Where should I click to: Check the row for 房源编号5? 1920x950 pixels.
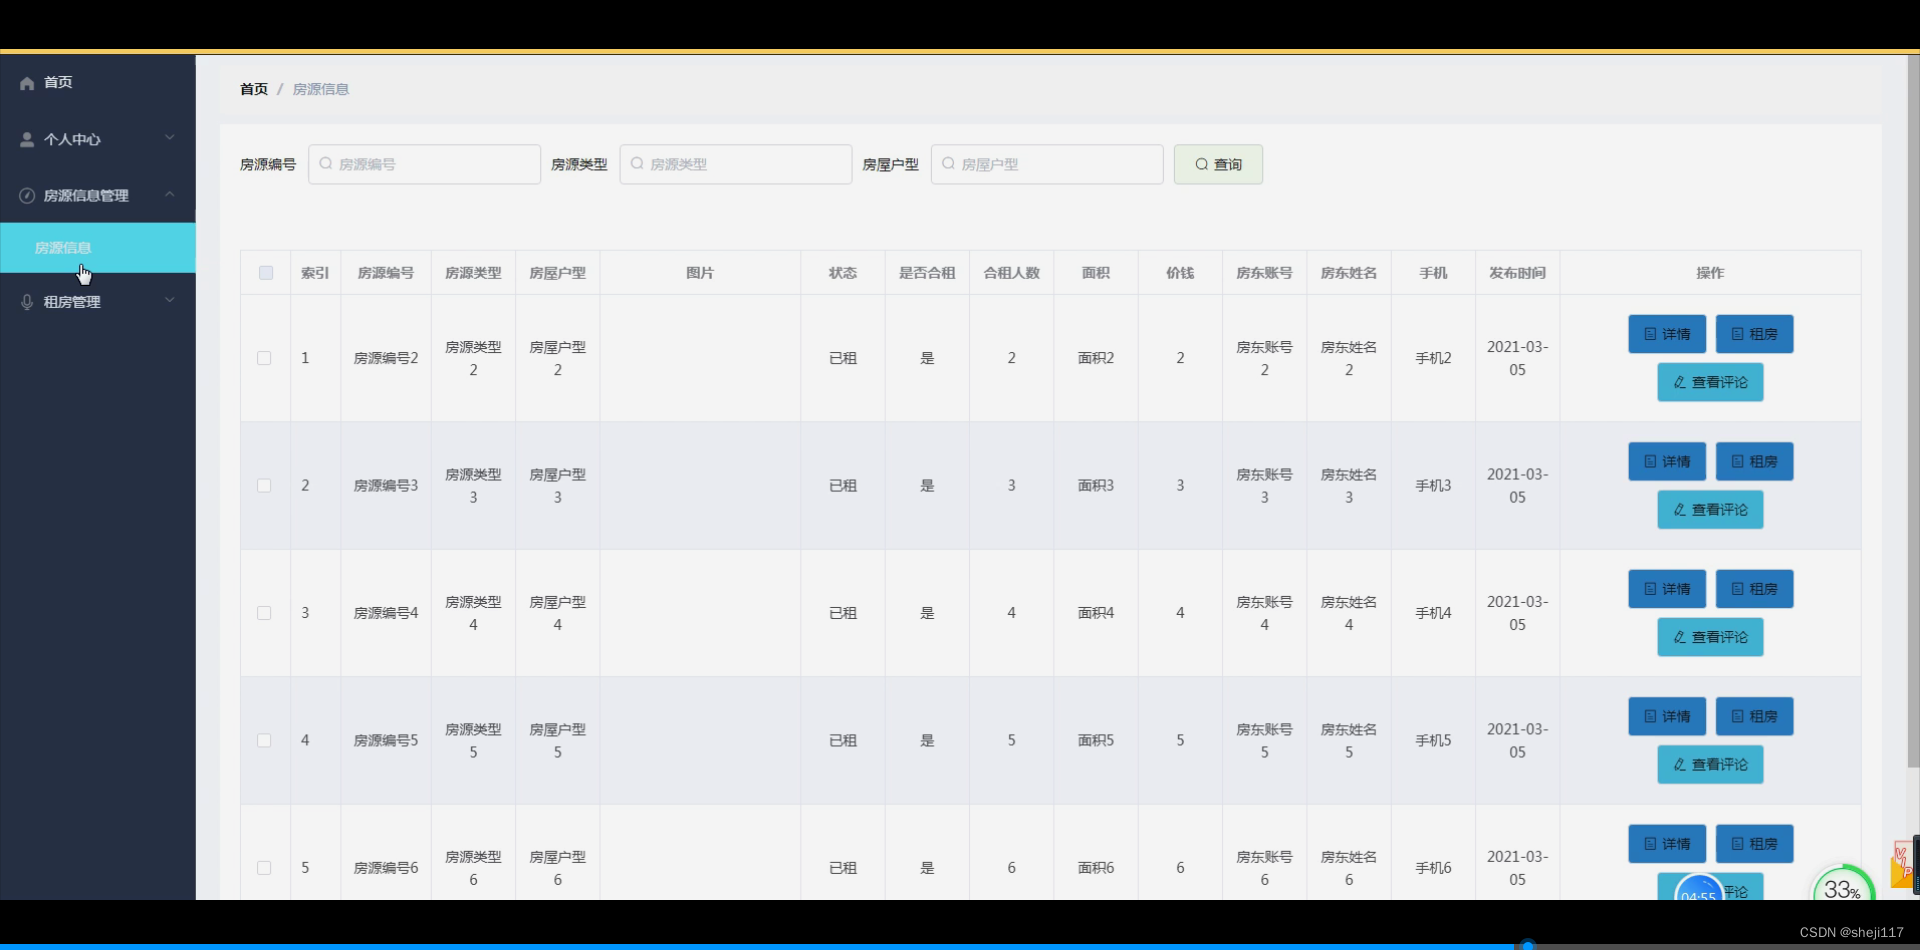click(264, 741)
